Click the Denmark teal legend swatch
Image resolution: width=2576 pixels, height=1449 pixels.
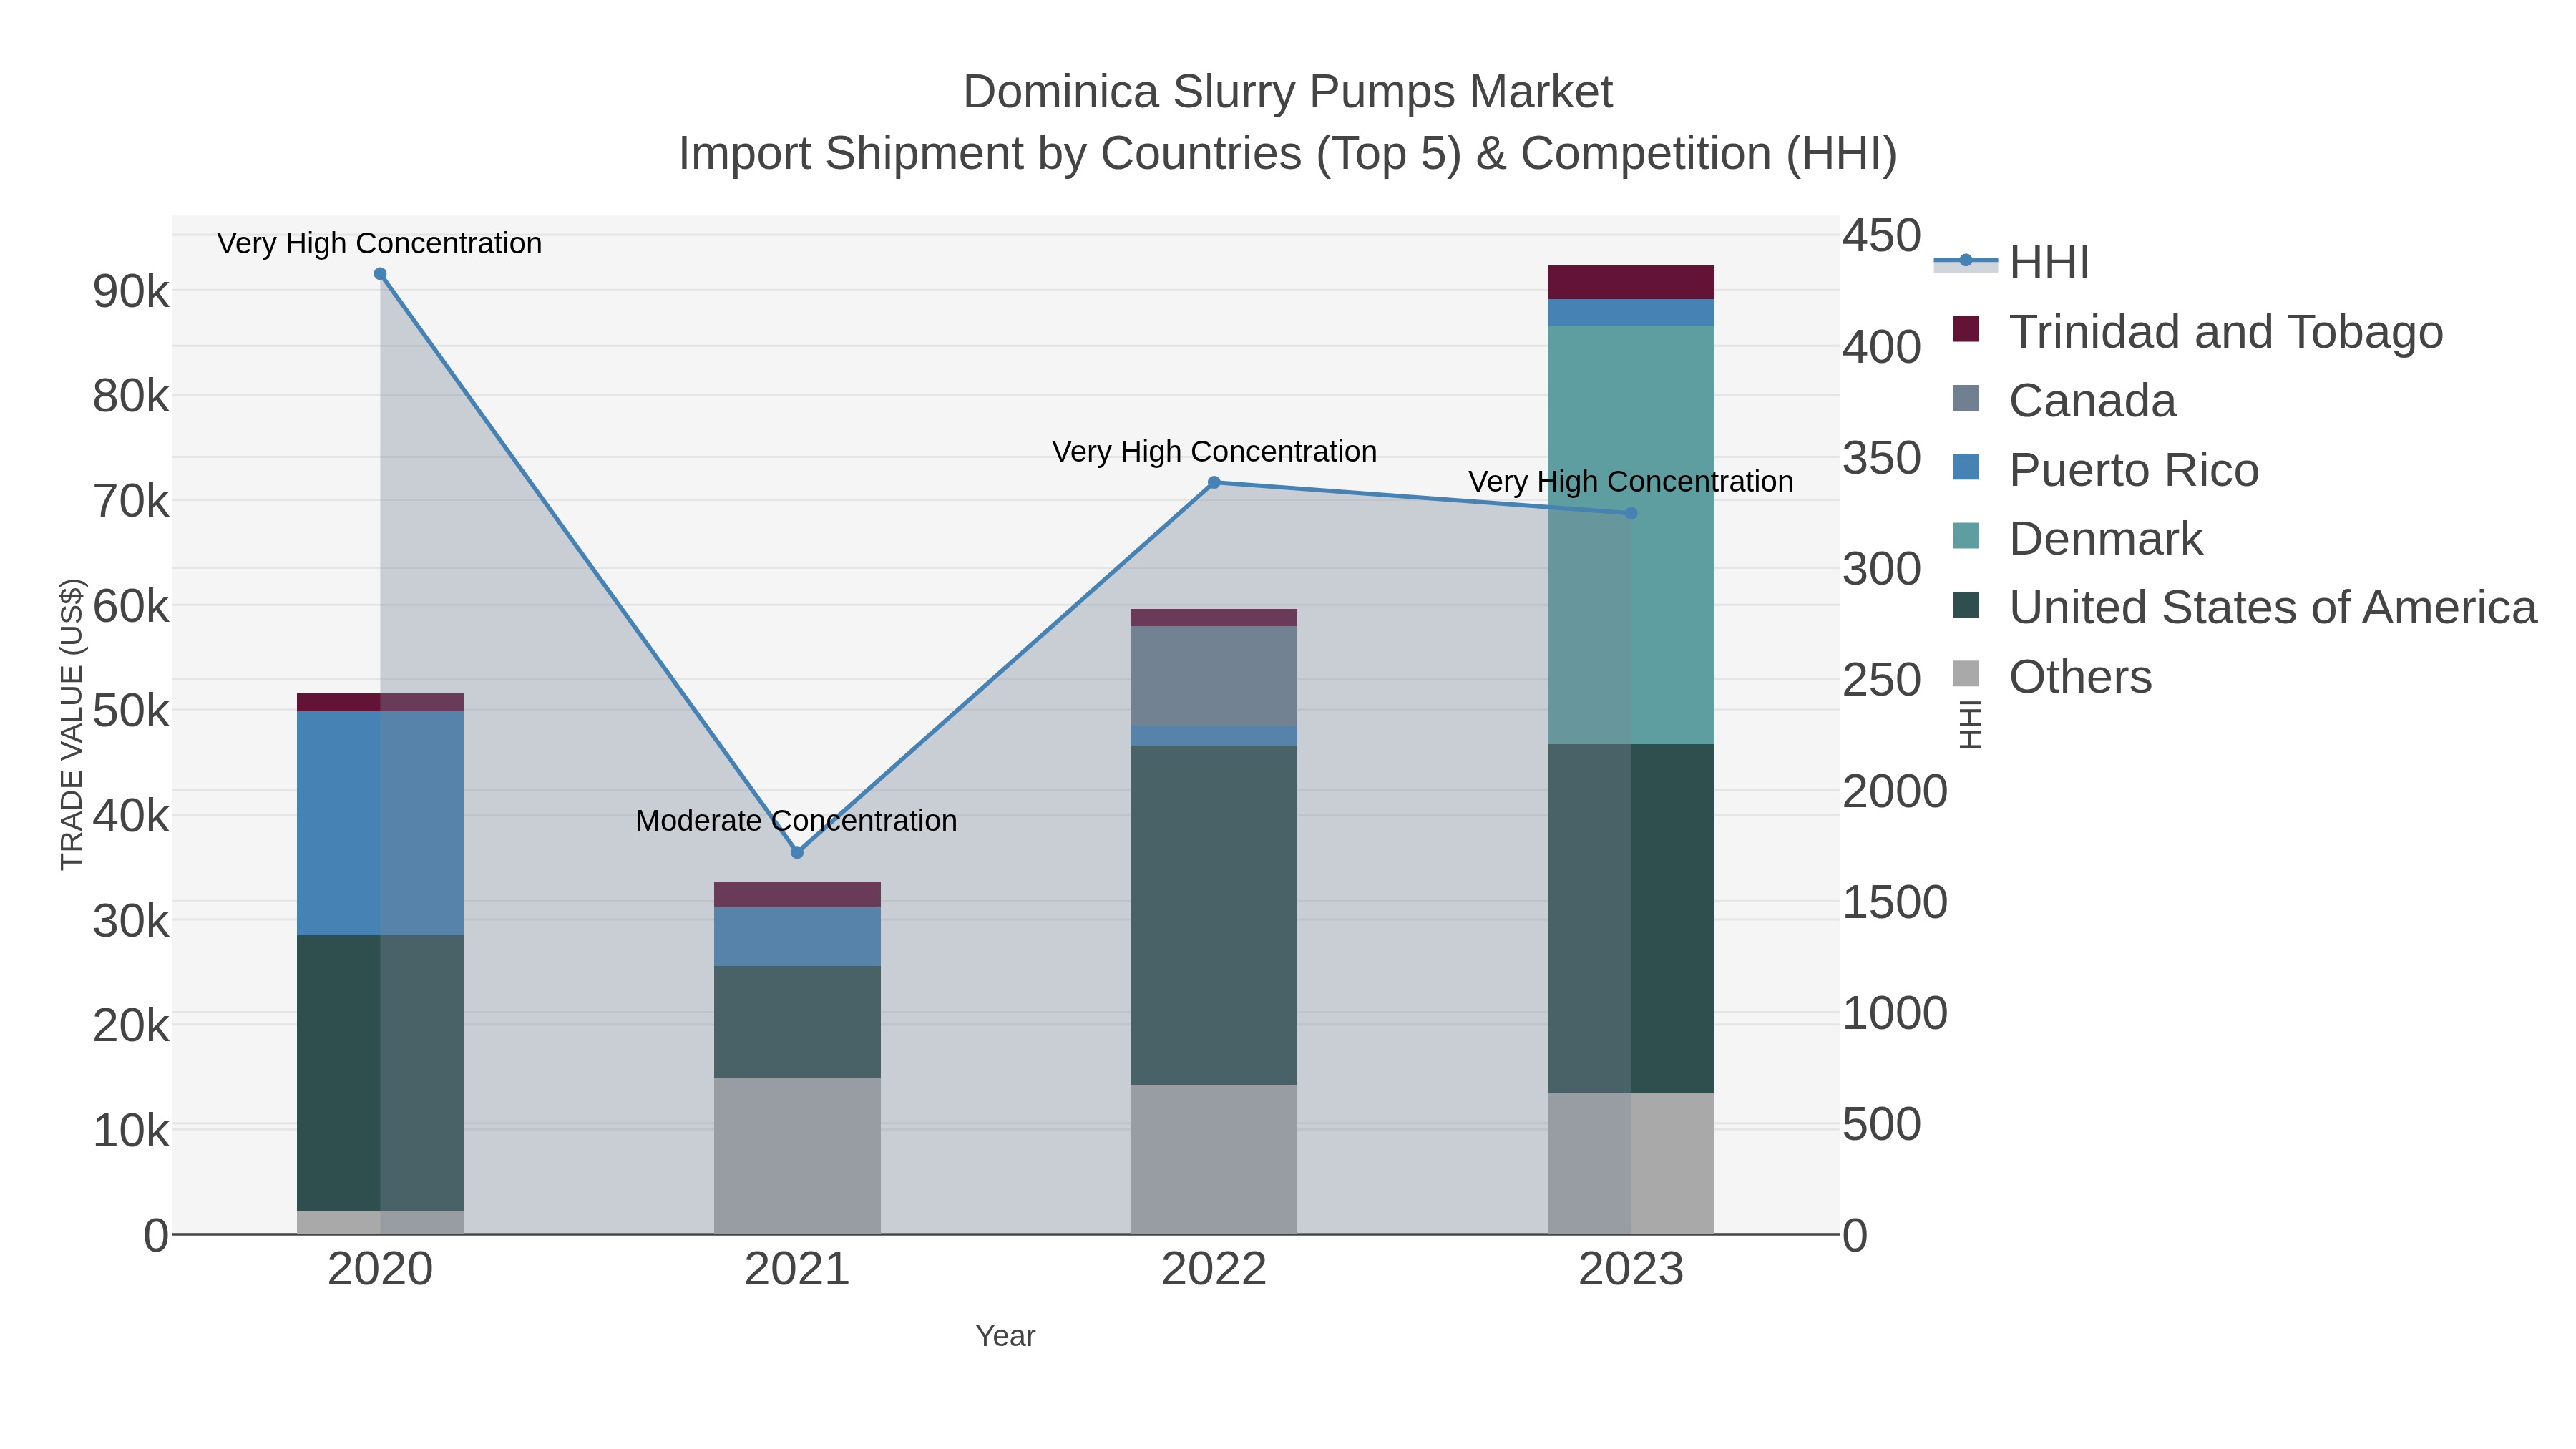pyautogui.click(x=1966, y=536)
